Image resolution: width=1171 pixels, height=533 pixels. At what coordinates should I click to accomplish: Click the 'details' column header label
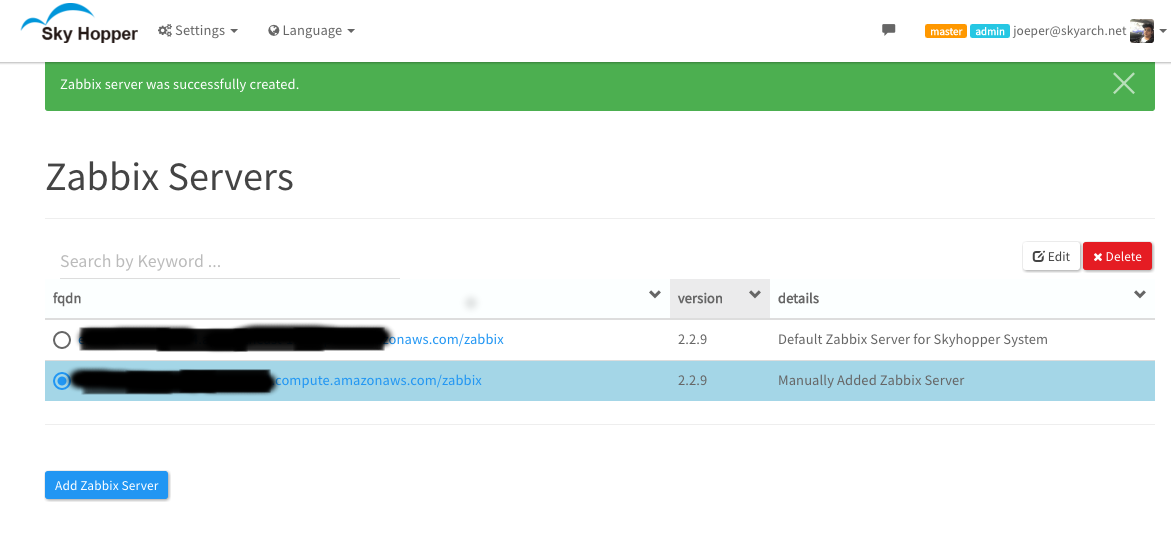click(x=798, y=299)
